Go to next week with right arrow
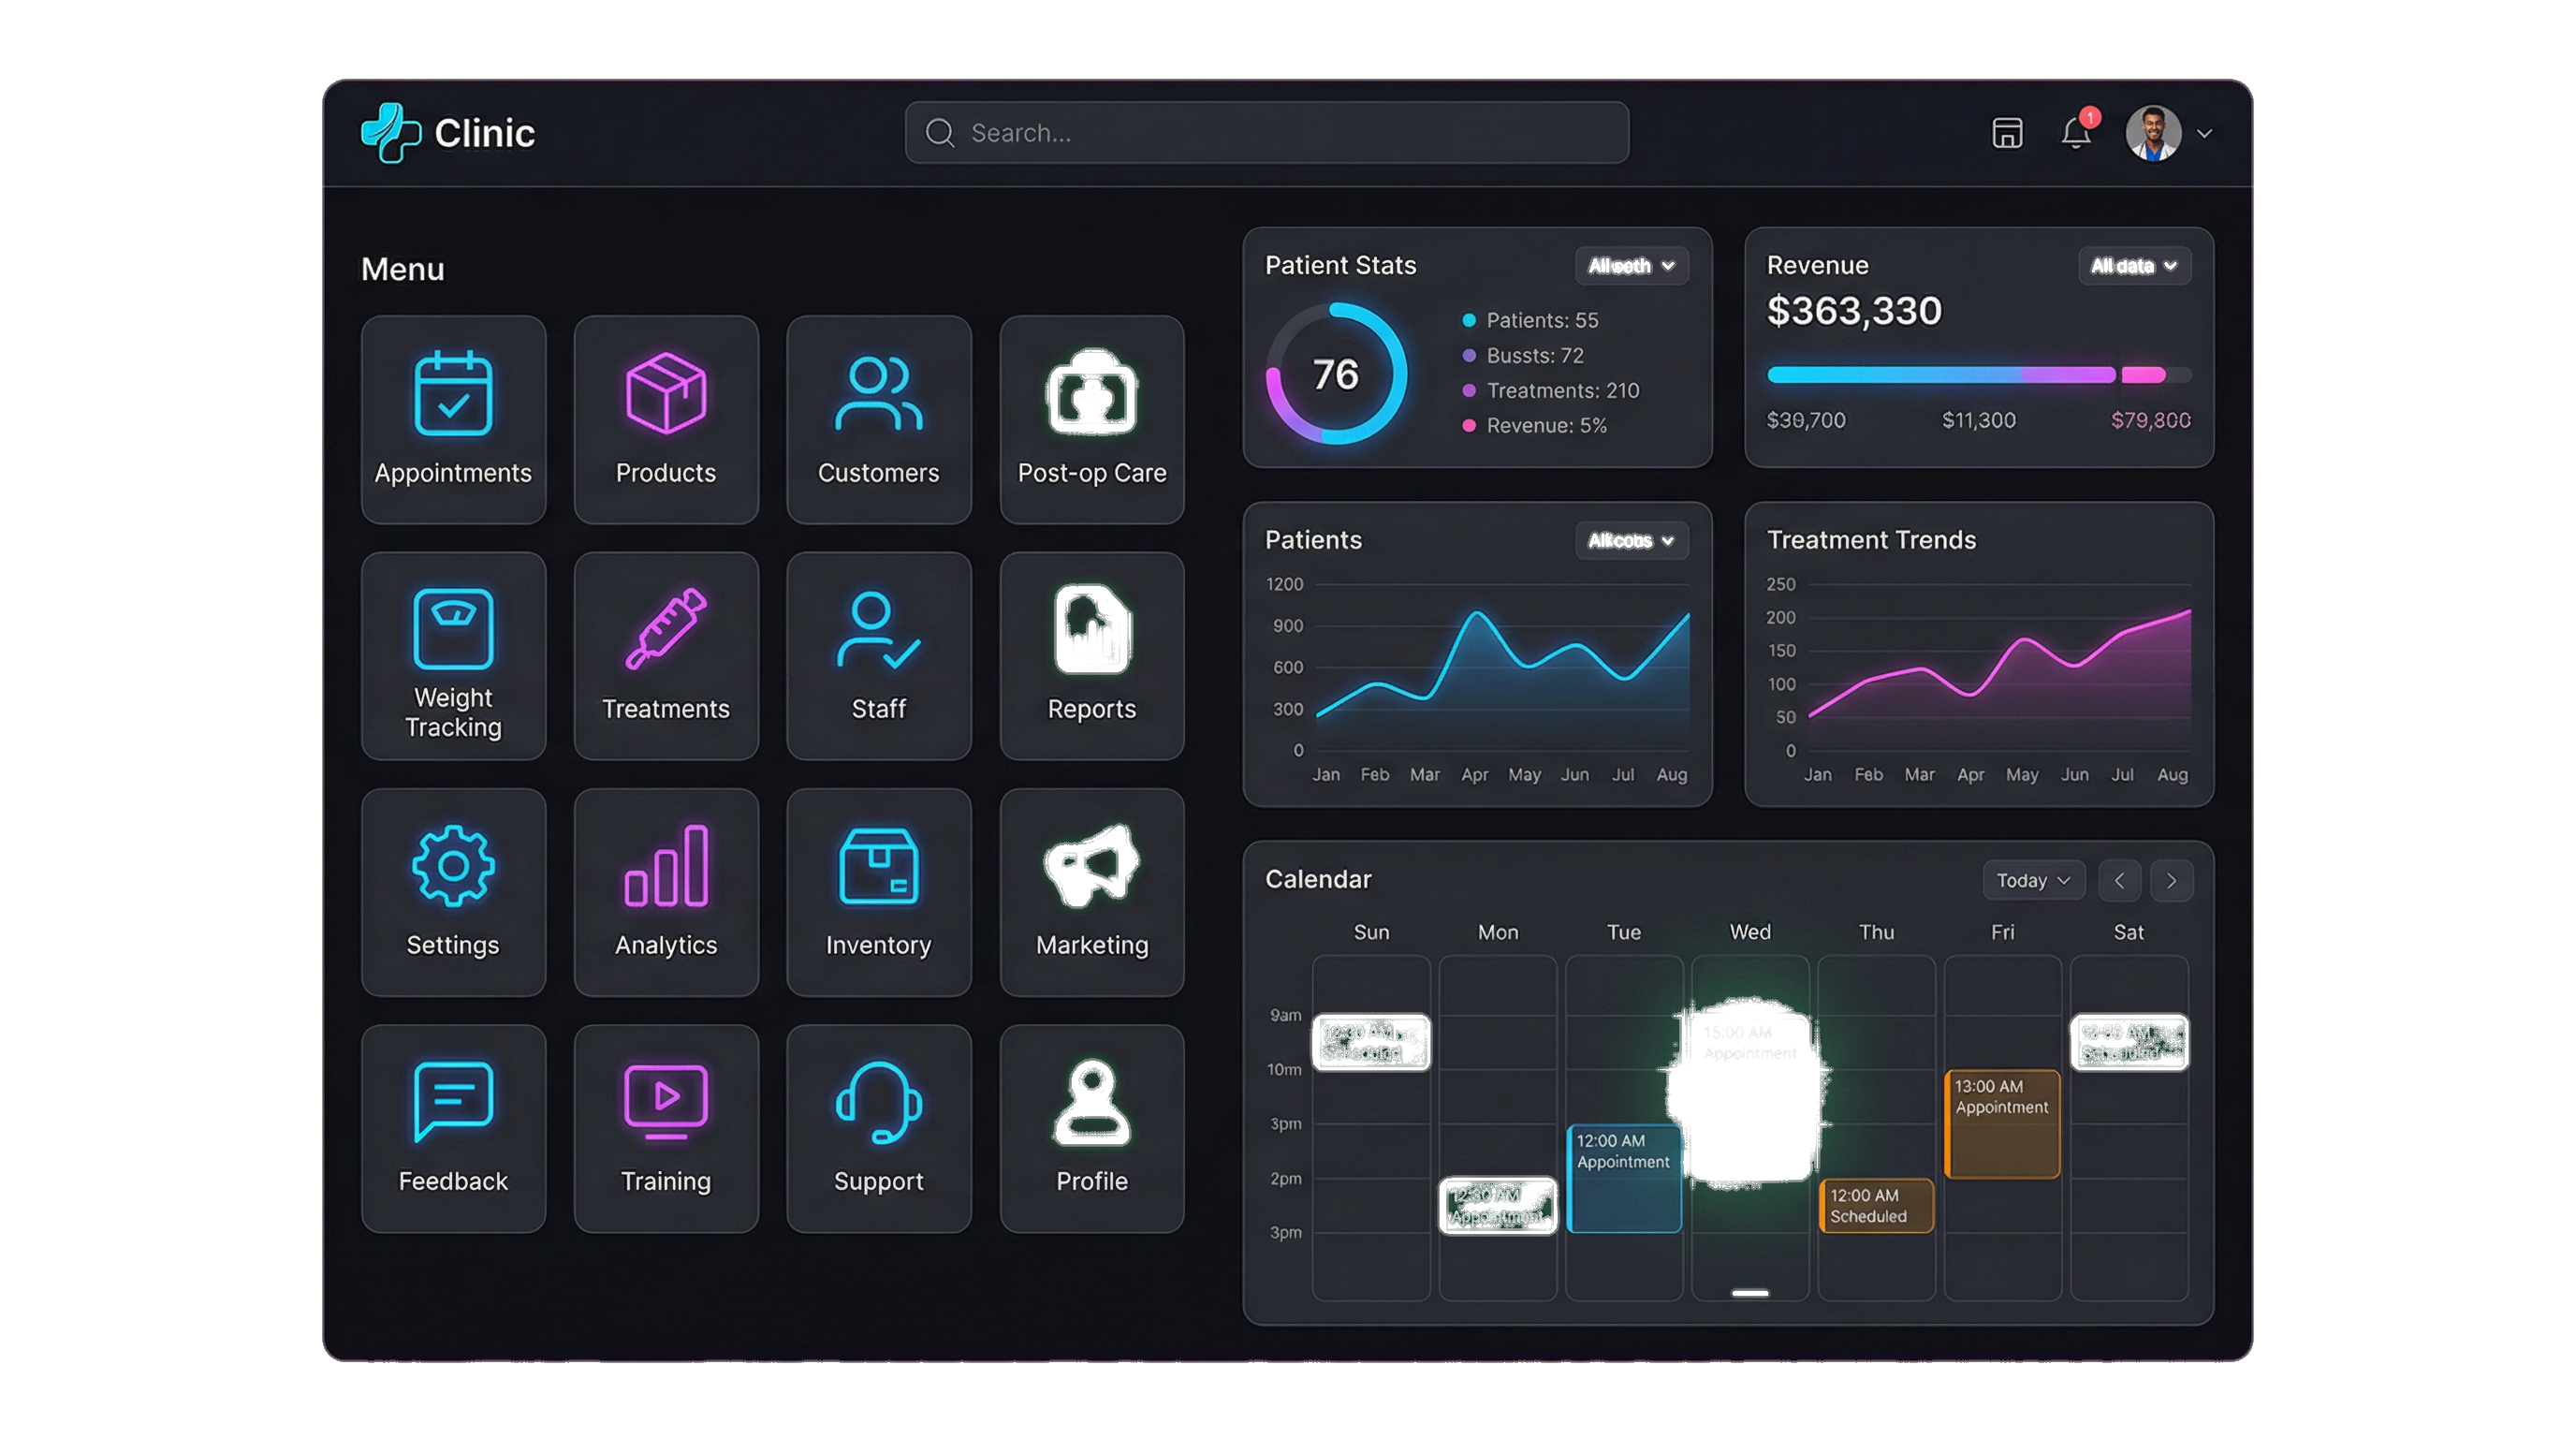The image size is (2576, 1438). tap(2171, 880)
